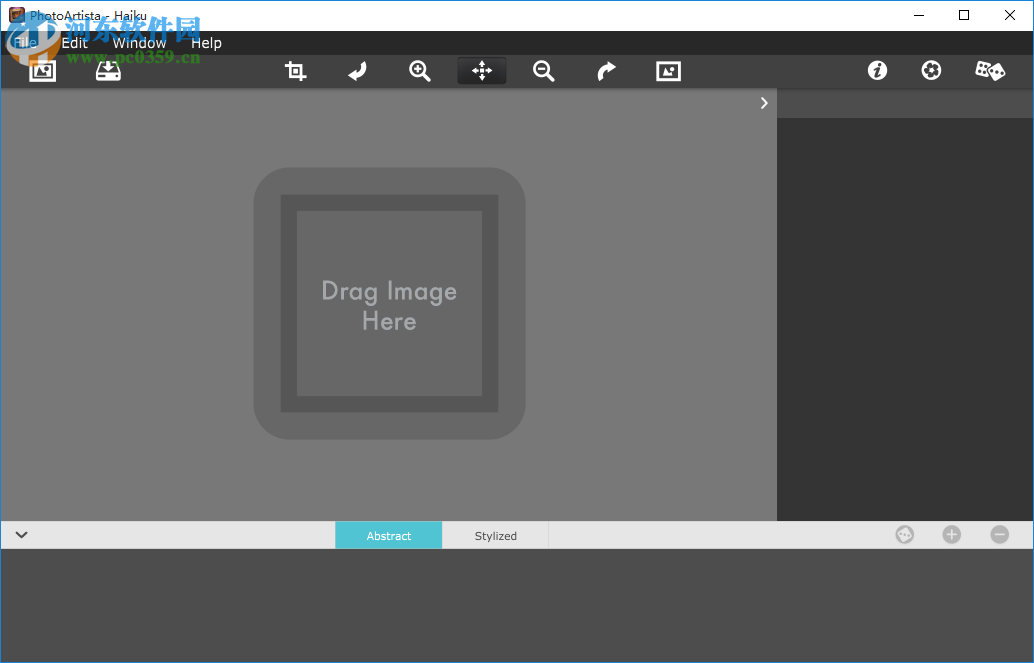Viewport: 1034px width, 663px height.
Task: Click the Drag Image Here placeholder
Action: (x=389, y=304)
